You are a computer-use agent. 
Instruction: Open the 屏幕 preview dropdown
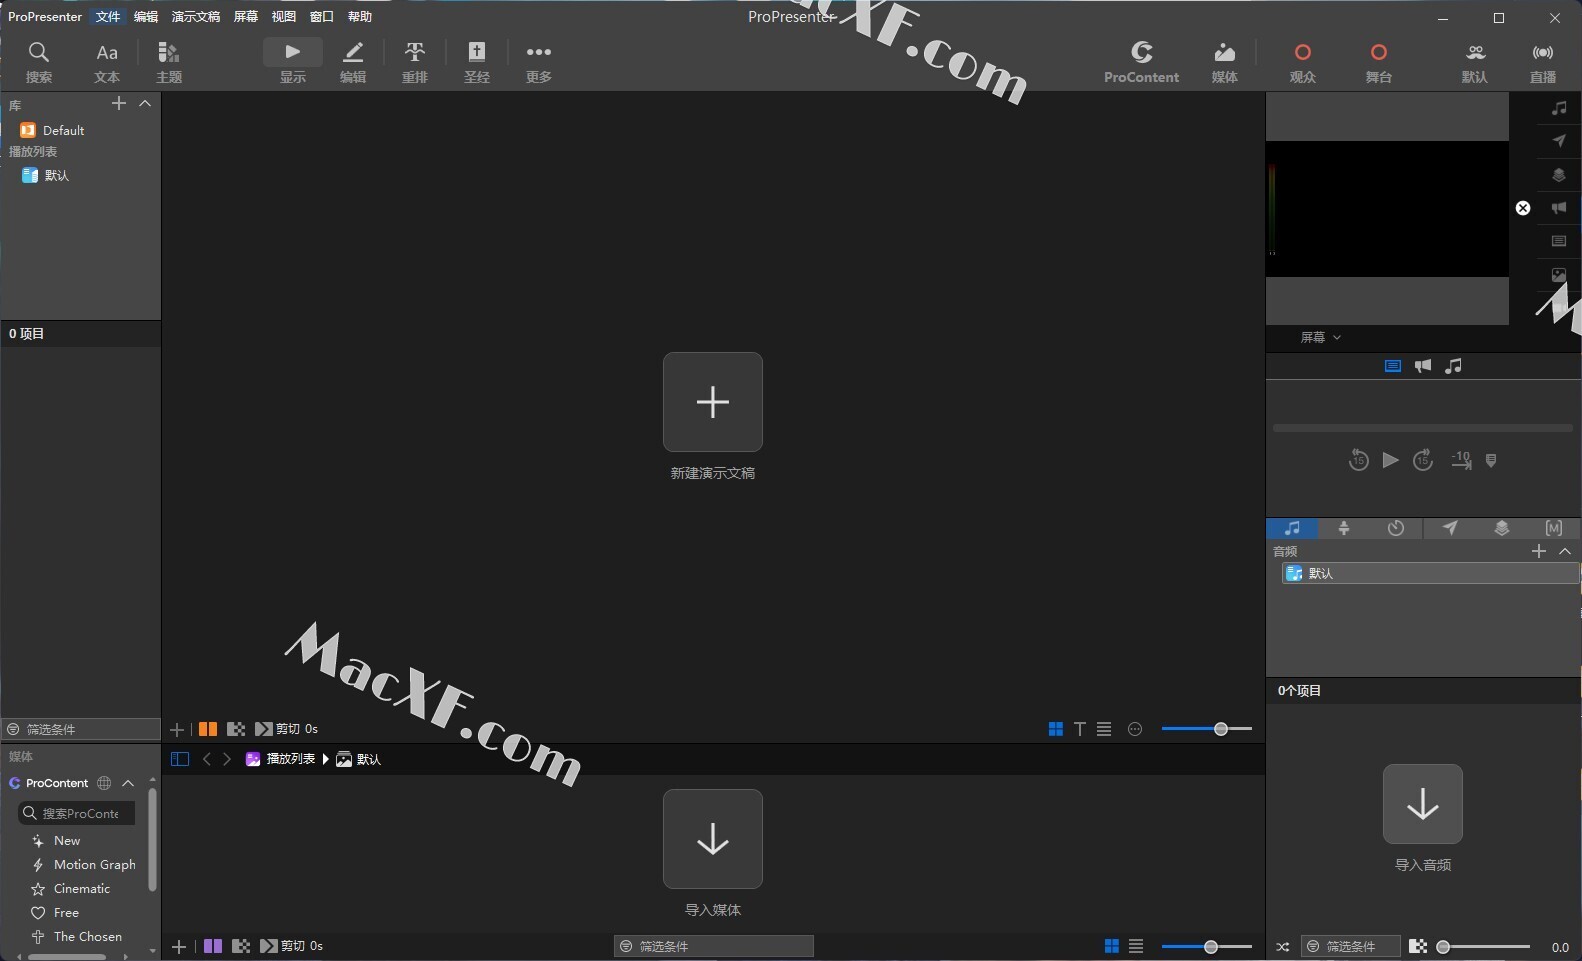(1321, 337)
